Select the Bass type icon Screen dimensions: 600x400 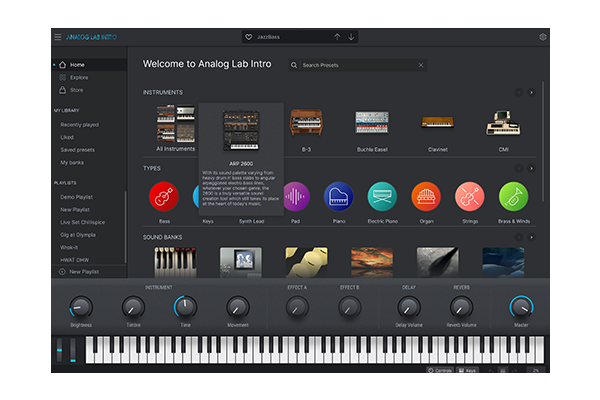click(x=164, y=196)
